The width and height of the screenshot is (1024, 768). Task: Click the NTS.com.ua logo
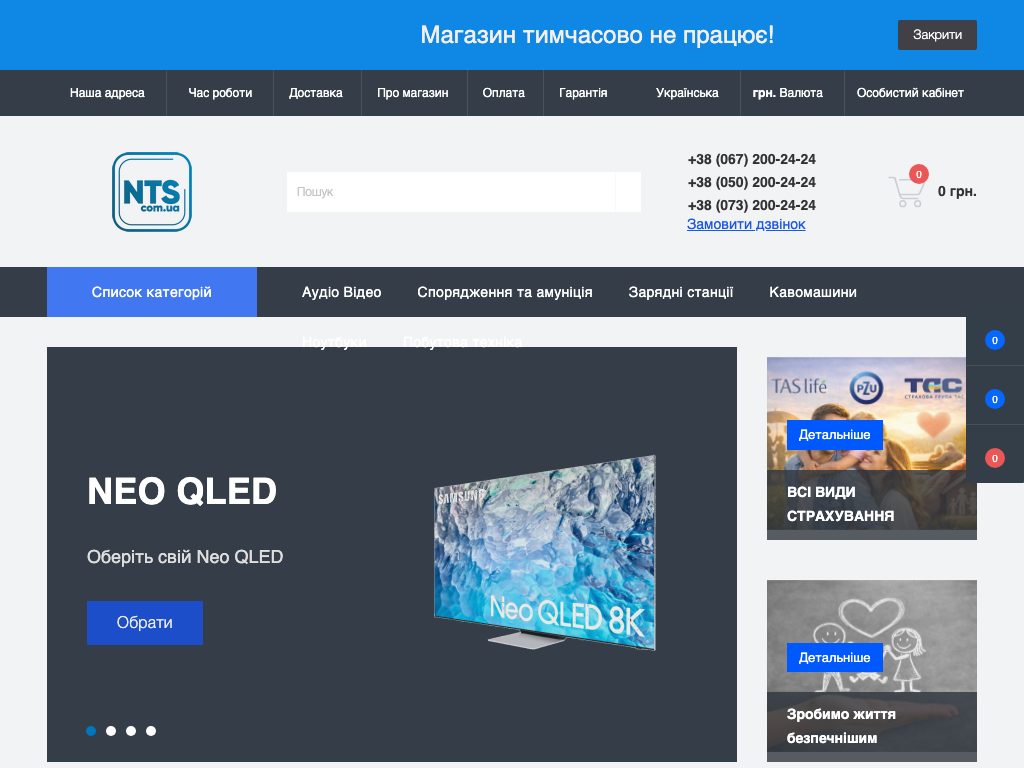tap(152, 192)
